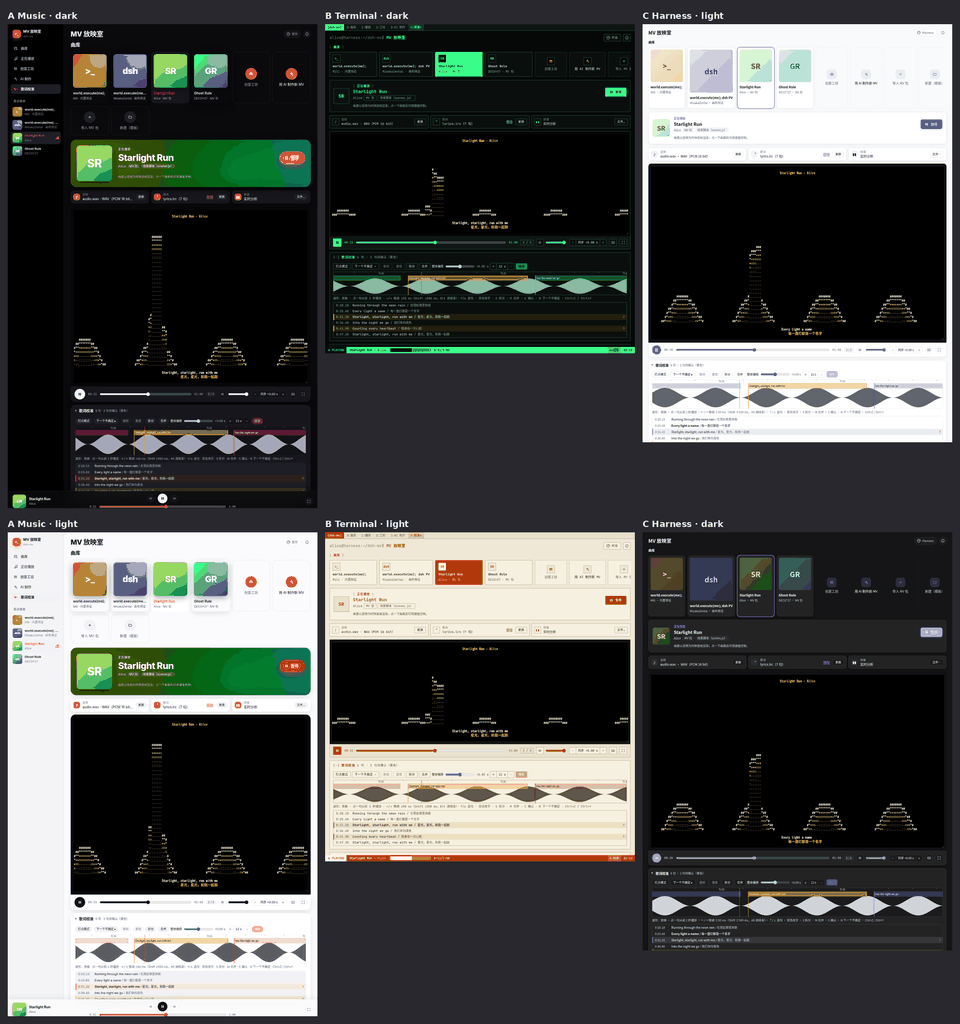Switch to [dsh-mv] tab in B Terminal dark

[x=334, y=27]
